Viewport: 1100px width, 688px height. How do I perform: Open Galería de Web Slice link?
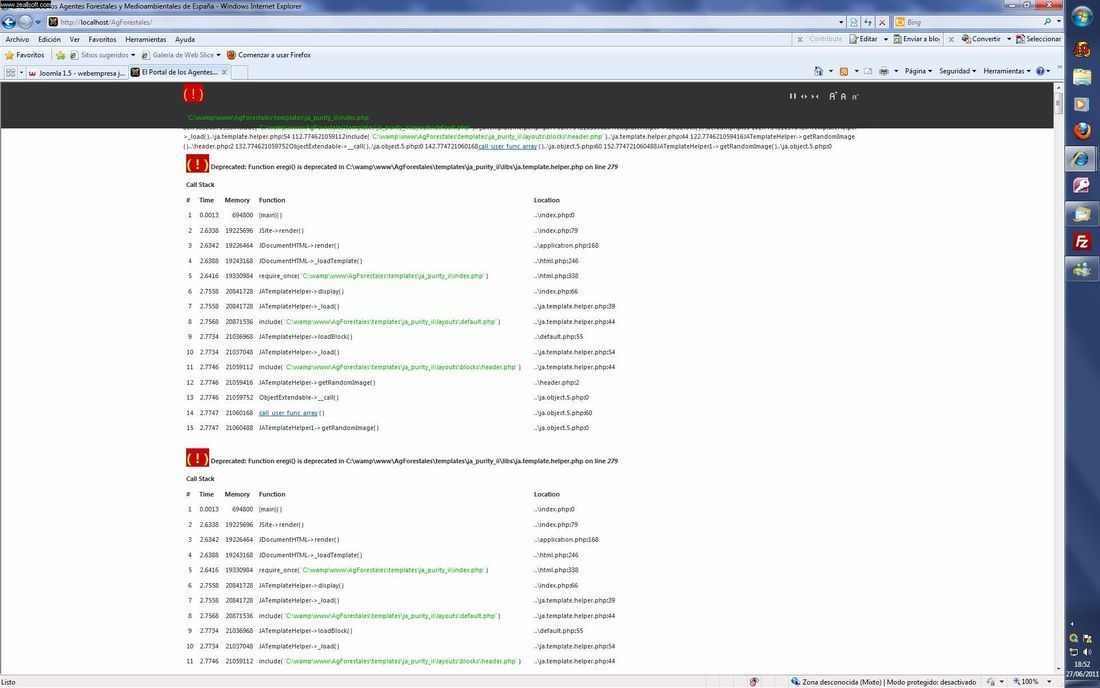coord(181,55)
